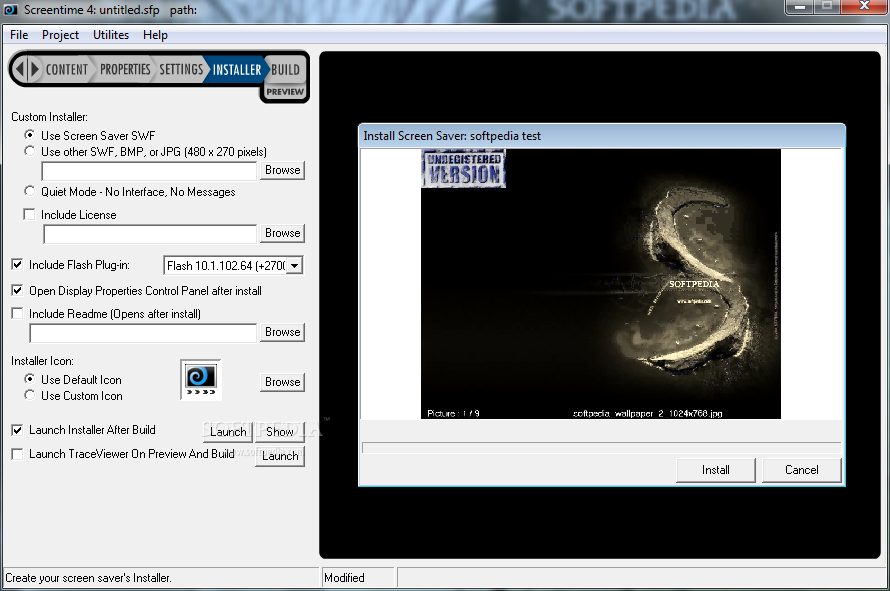The image size is (890, 591).
Task: Select the INSTALLER tab
Action: (x=237, y=70)
